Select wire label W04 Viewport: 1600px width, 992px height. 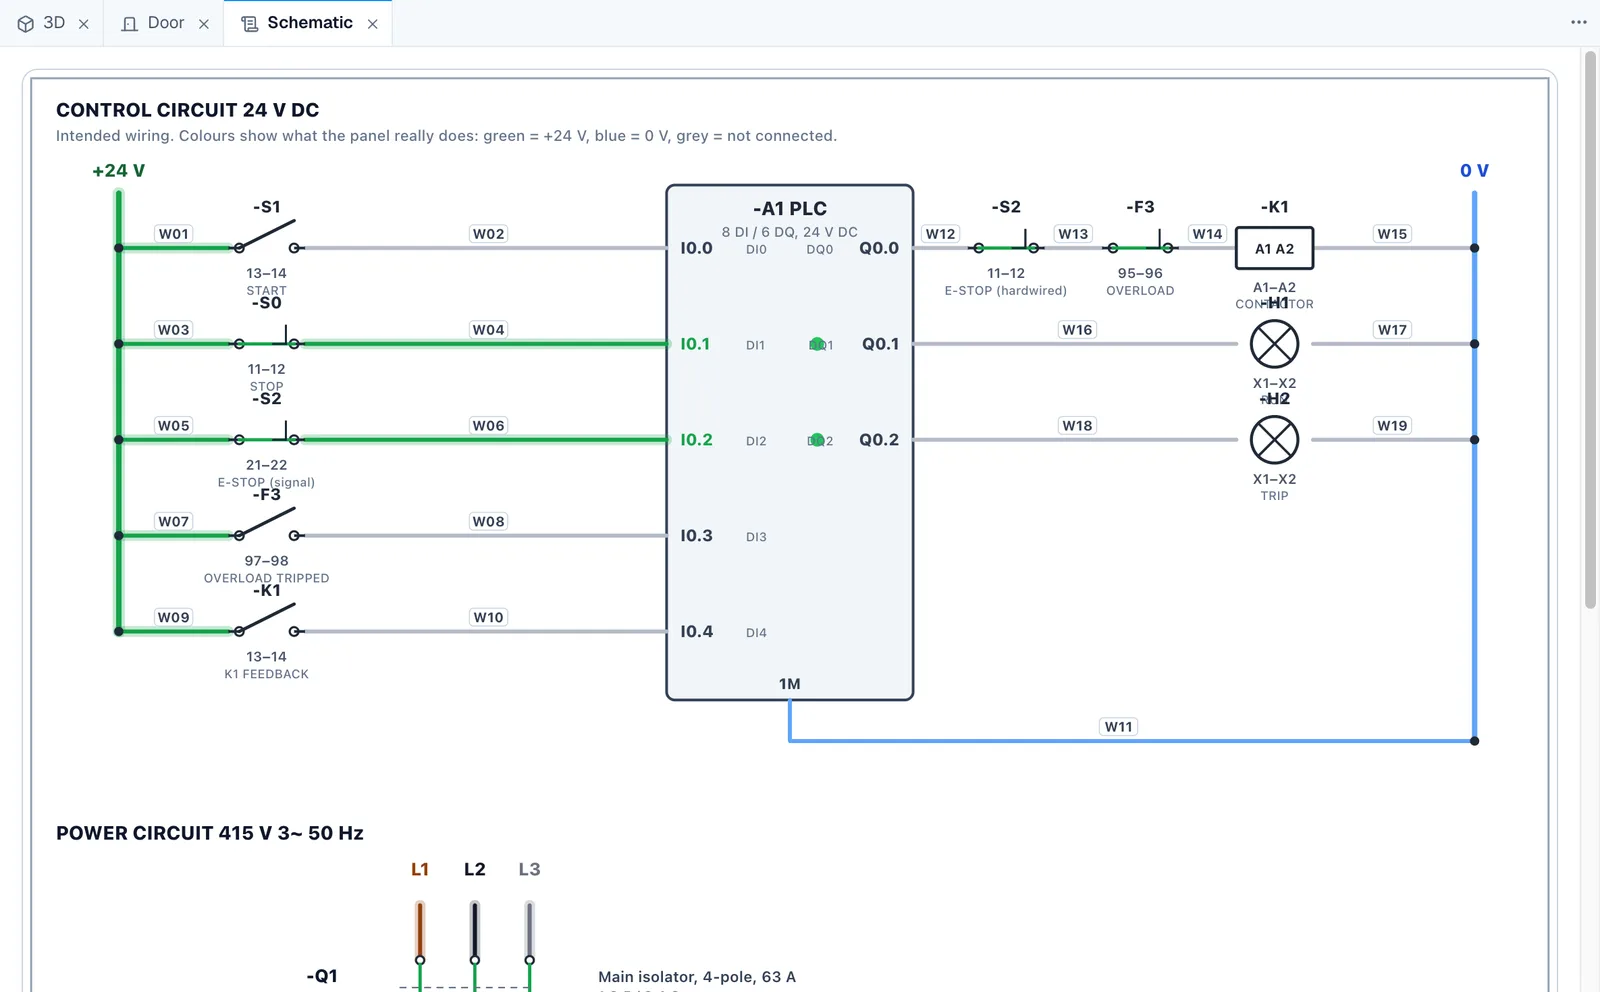489,330
